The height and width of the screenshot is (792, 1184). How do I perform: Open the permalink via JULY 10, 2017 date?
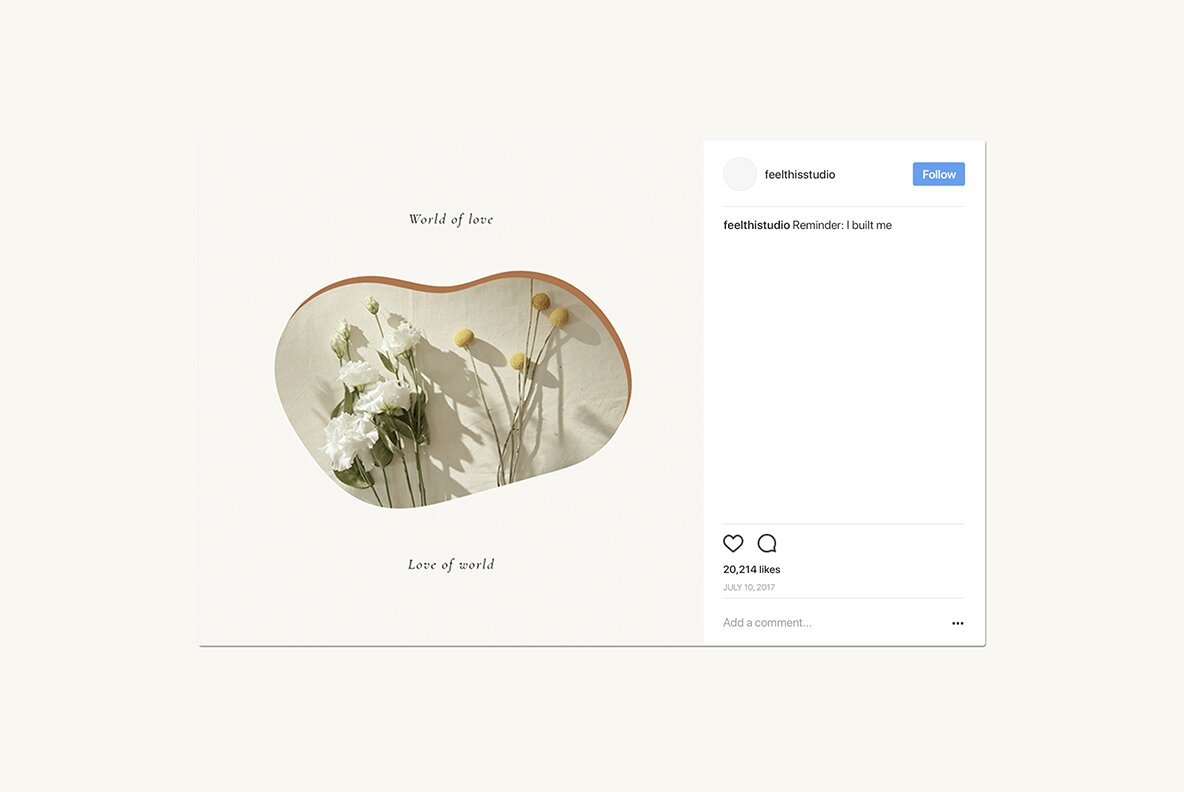click(748, 587)
